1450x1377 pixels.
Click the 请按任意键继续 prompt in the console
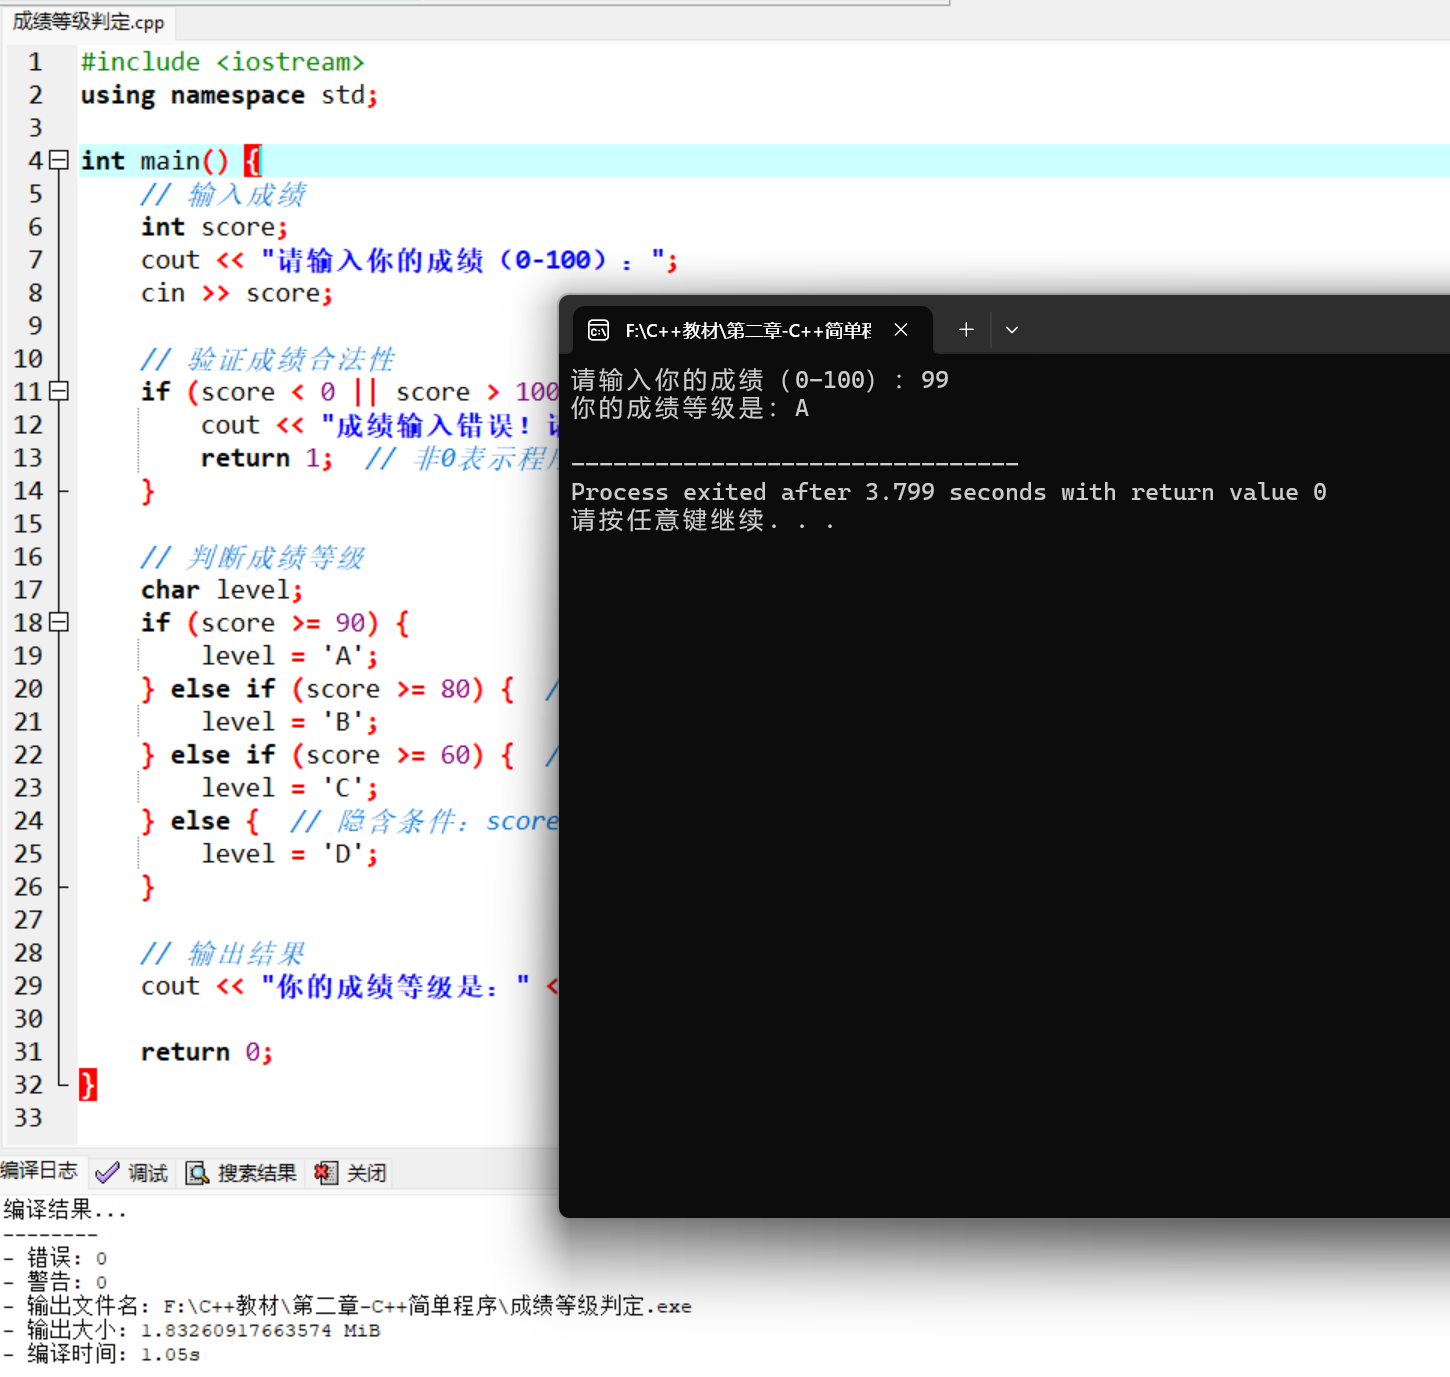click(x=702, y=520)
